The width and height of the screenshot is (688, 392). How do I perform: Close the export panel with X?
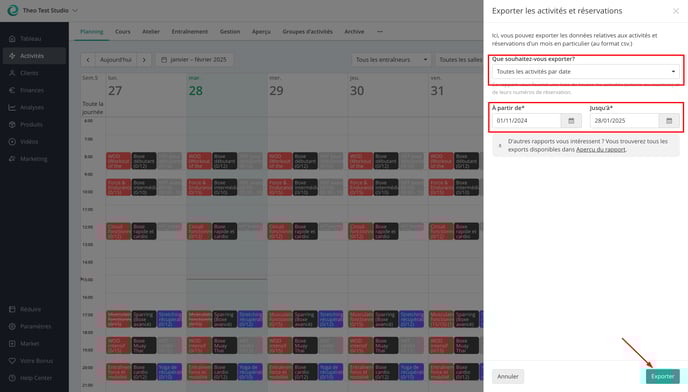point(676,11)
